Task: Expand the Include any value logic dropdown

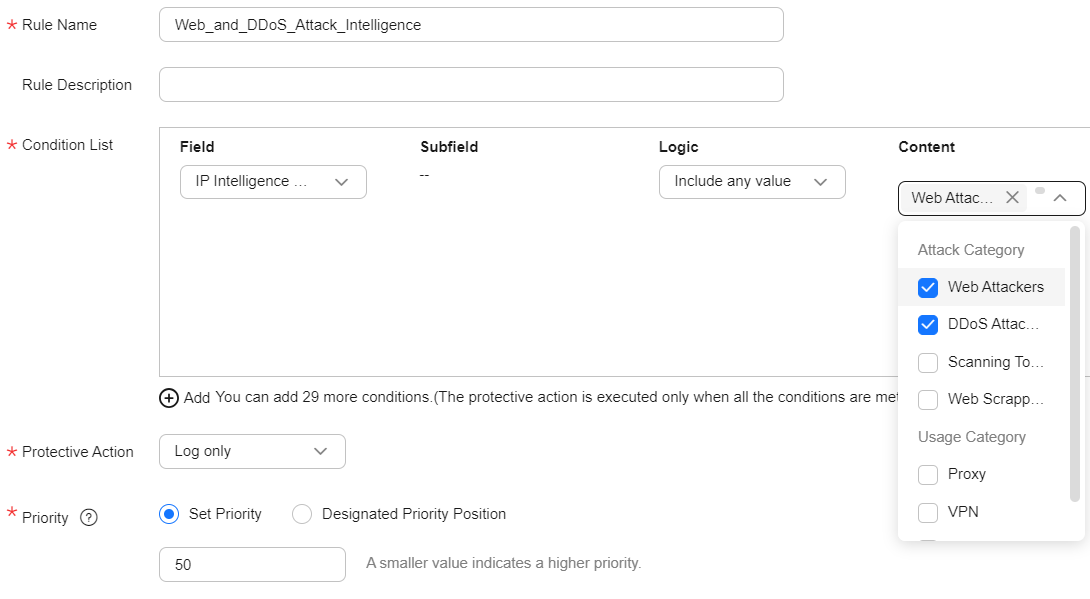Action: click(x=752, y=182)
